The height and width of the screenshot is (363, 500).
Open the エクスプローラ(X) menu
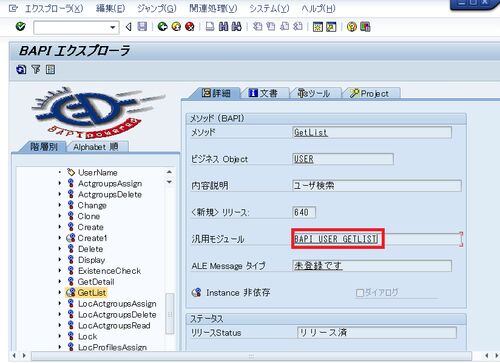(x=54, y=8)
